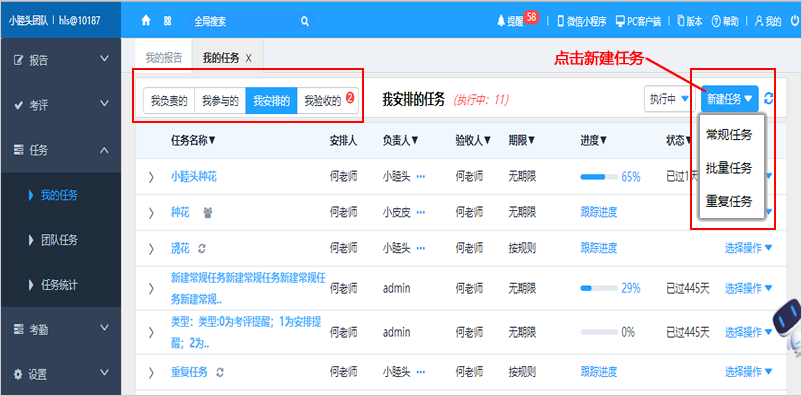The width and height of the screenshot is (802, 396).
Task: Close the 我的任务 tab with X
Action: (x=249, y=58)
